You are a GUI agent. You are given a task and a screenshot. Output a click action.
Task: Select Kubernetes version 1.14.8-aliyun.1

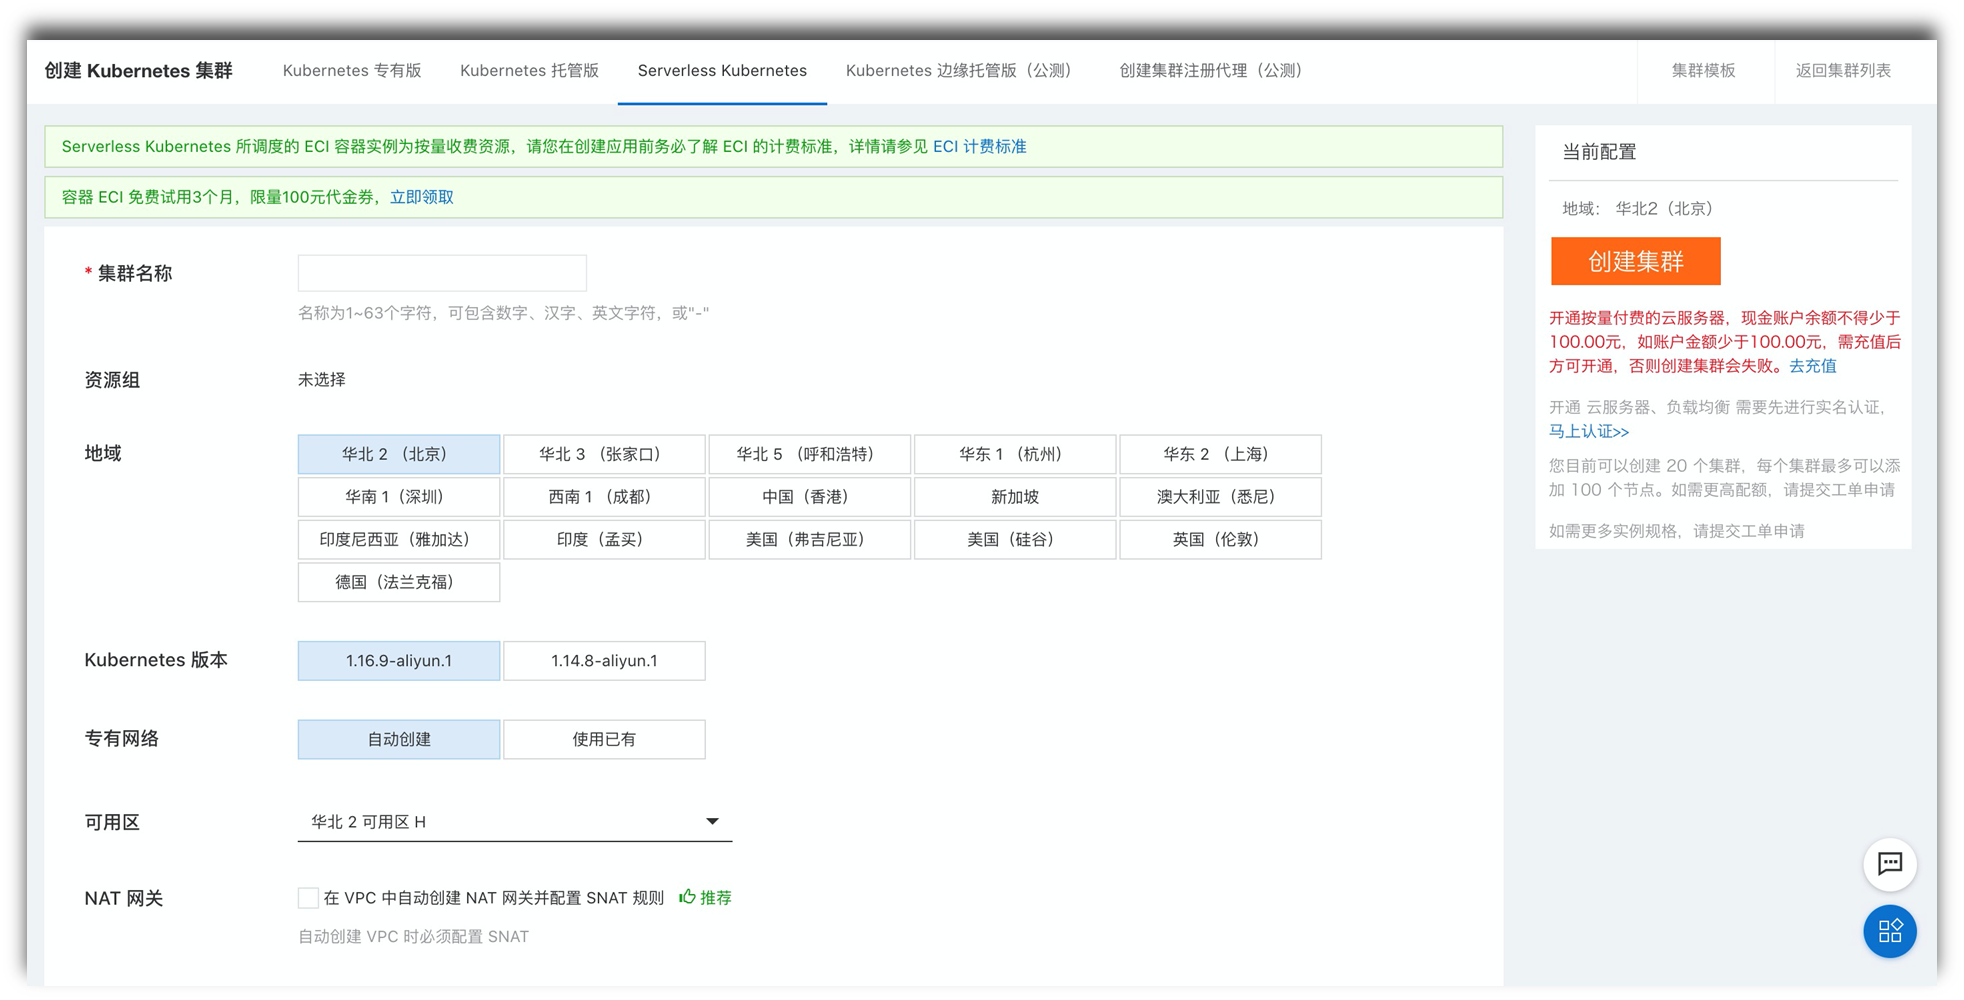[604, 661]
